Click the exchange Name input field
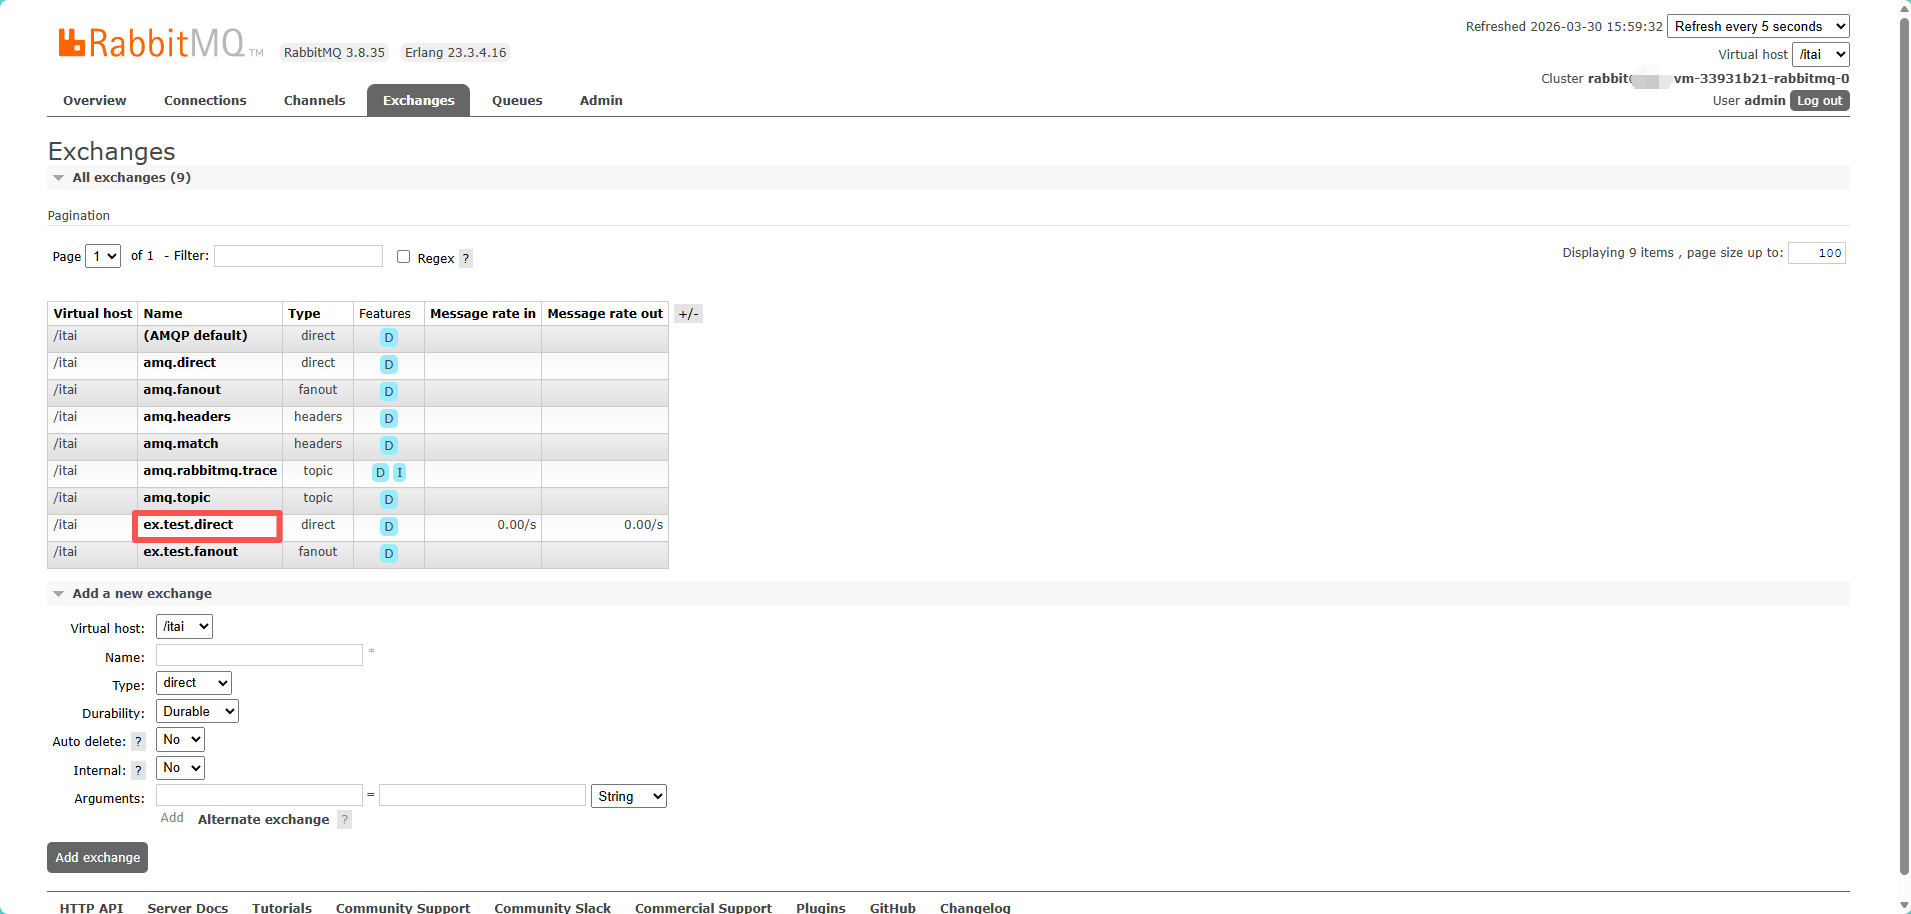Image resolution: width=1911 pixels, height=914 pixels. [259, 655]
